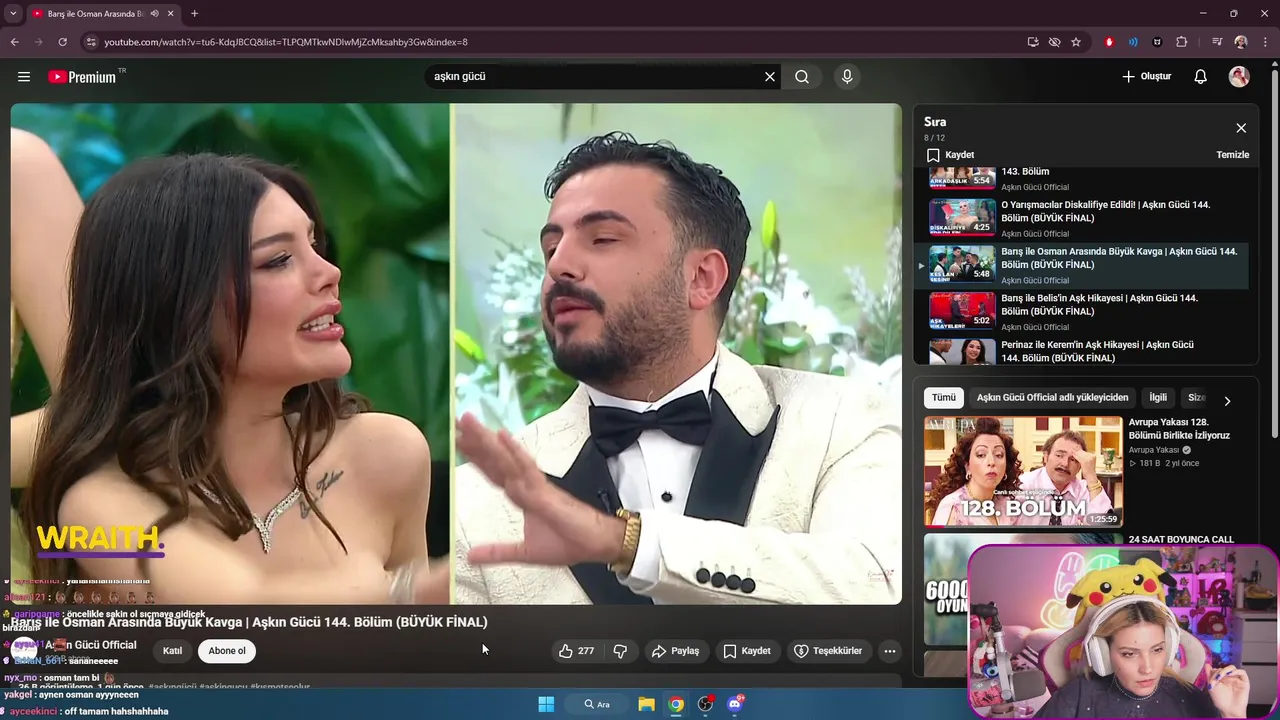
Task: Open the account avatar menu
Action: [1239, 77]
